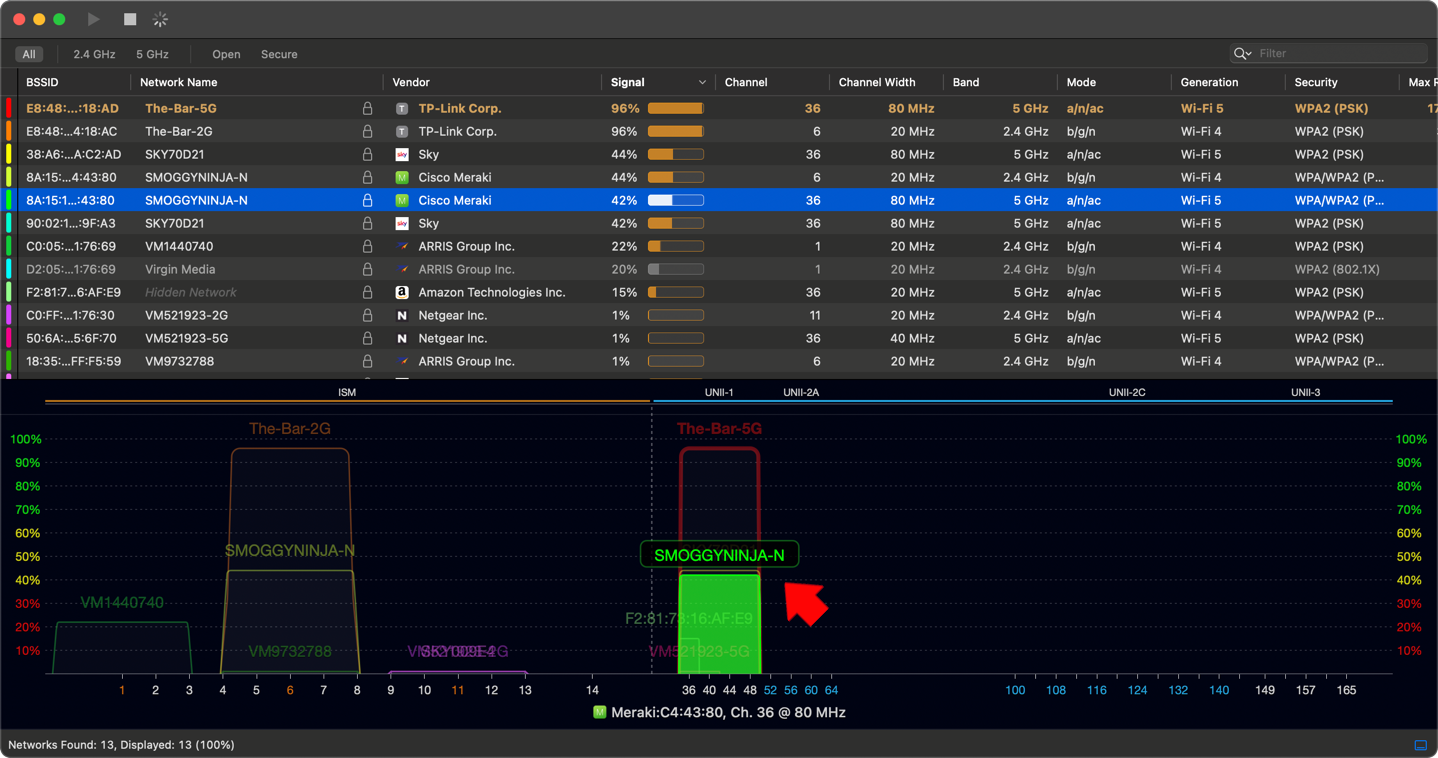Select the All filter tab

(29, 54)
